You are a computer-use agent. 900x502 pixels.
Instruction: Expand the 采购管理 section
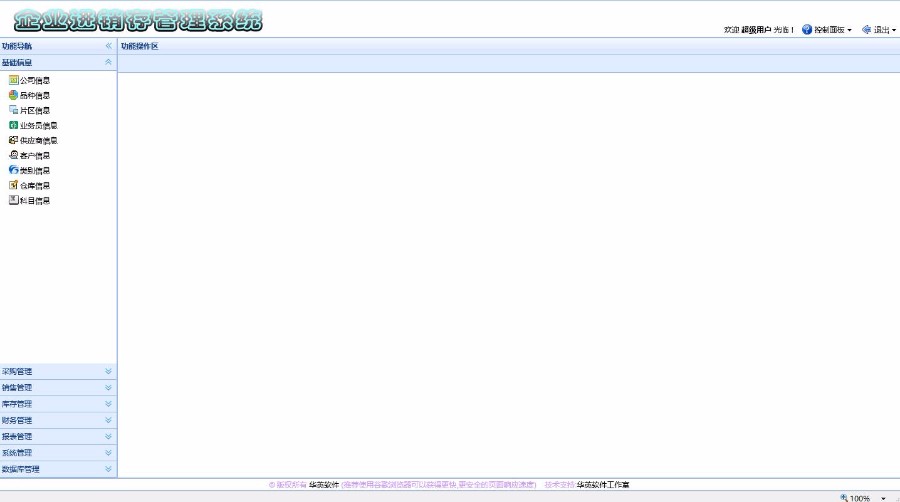108,371
